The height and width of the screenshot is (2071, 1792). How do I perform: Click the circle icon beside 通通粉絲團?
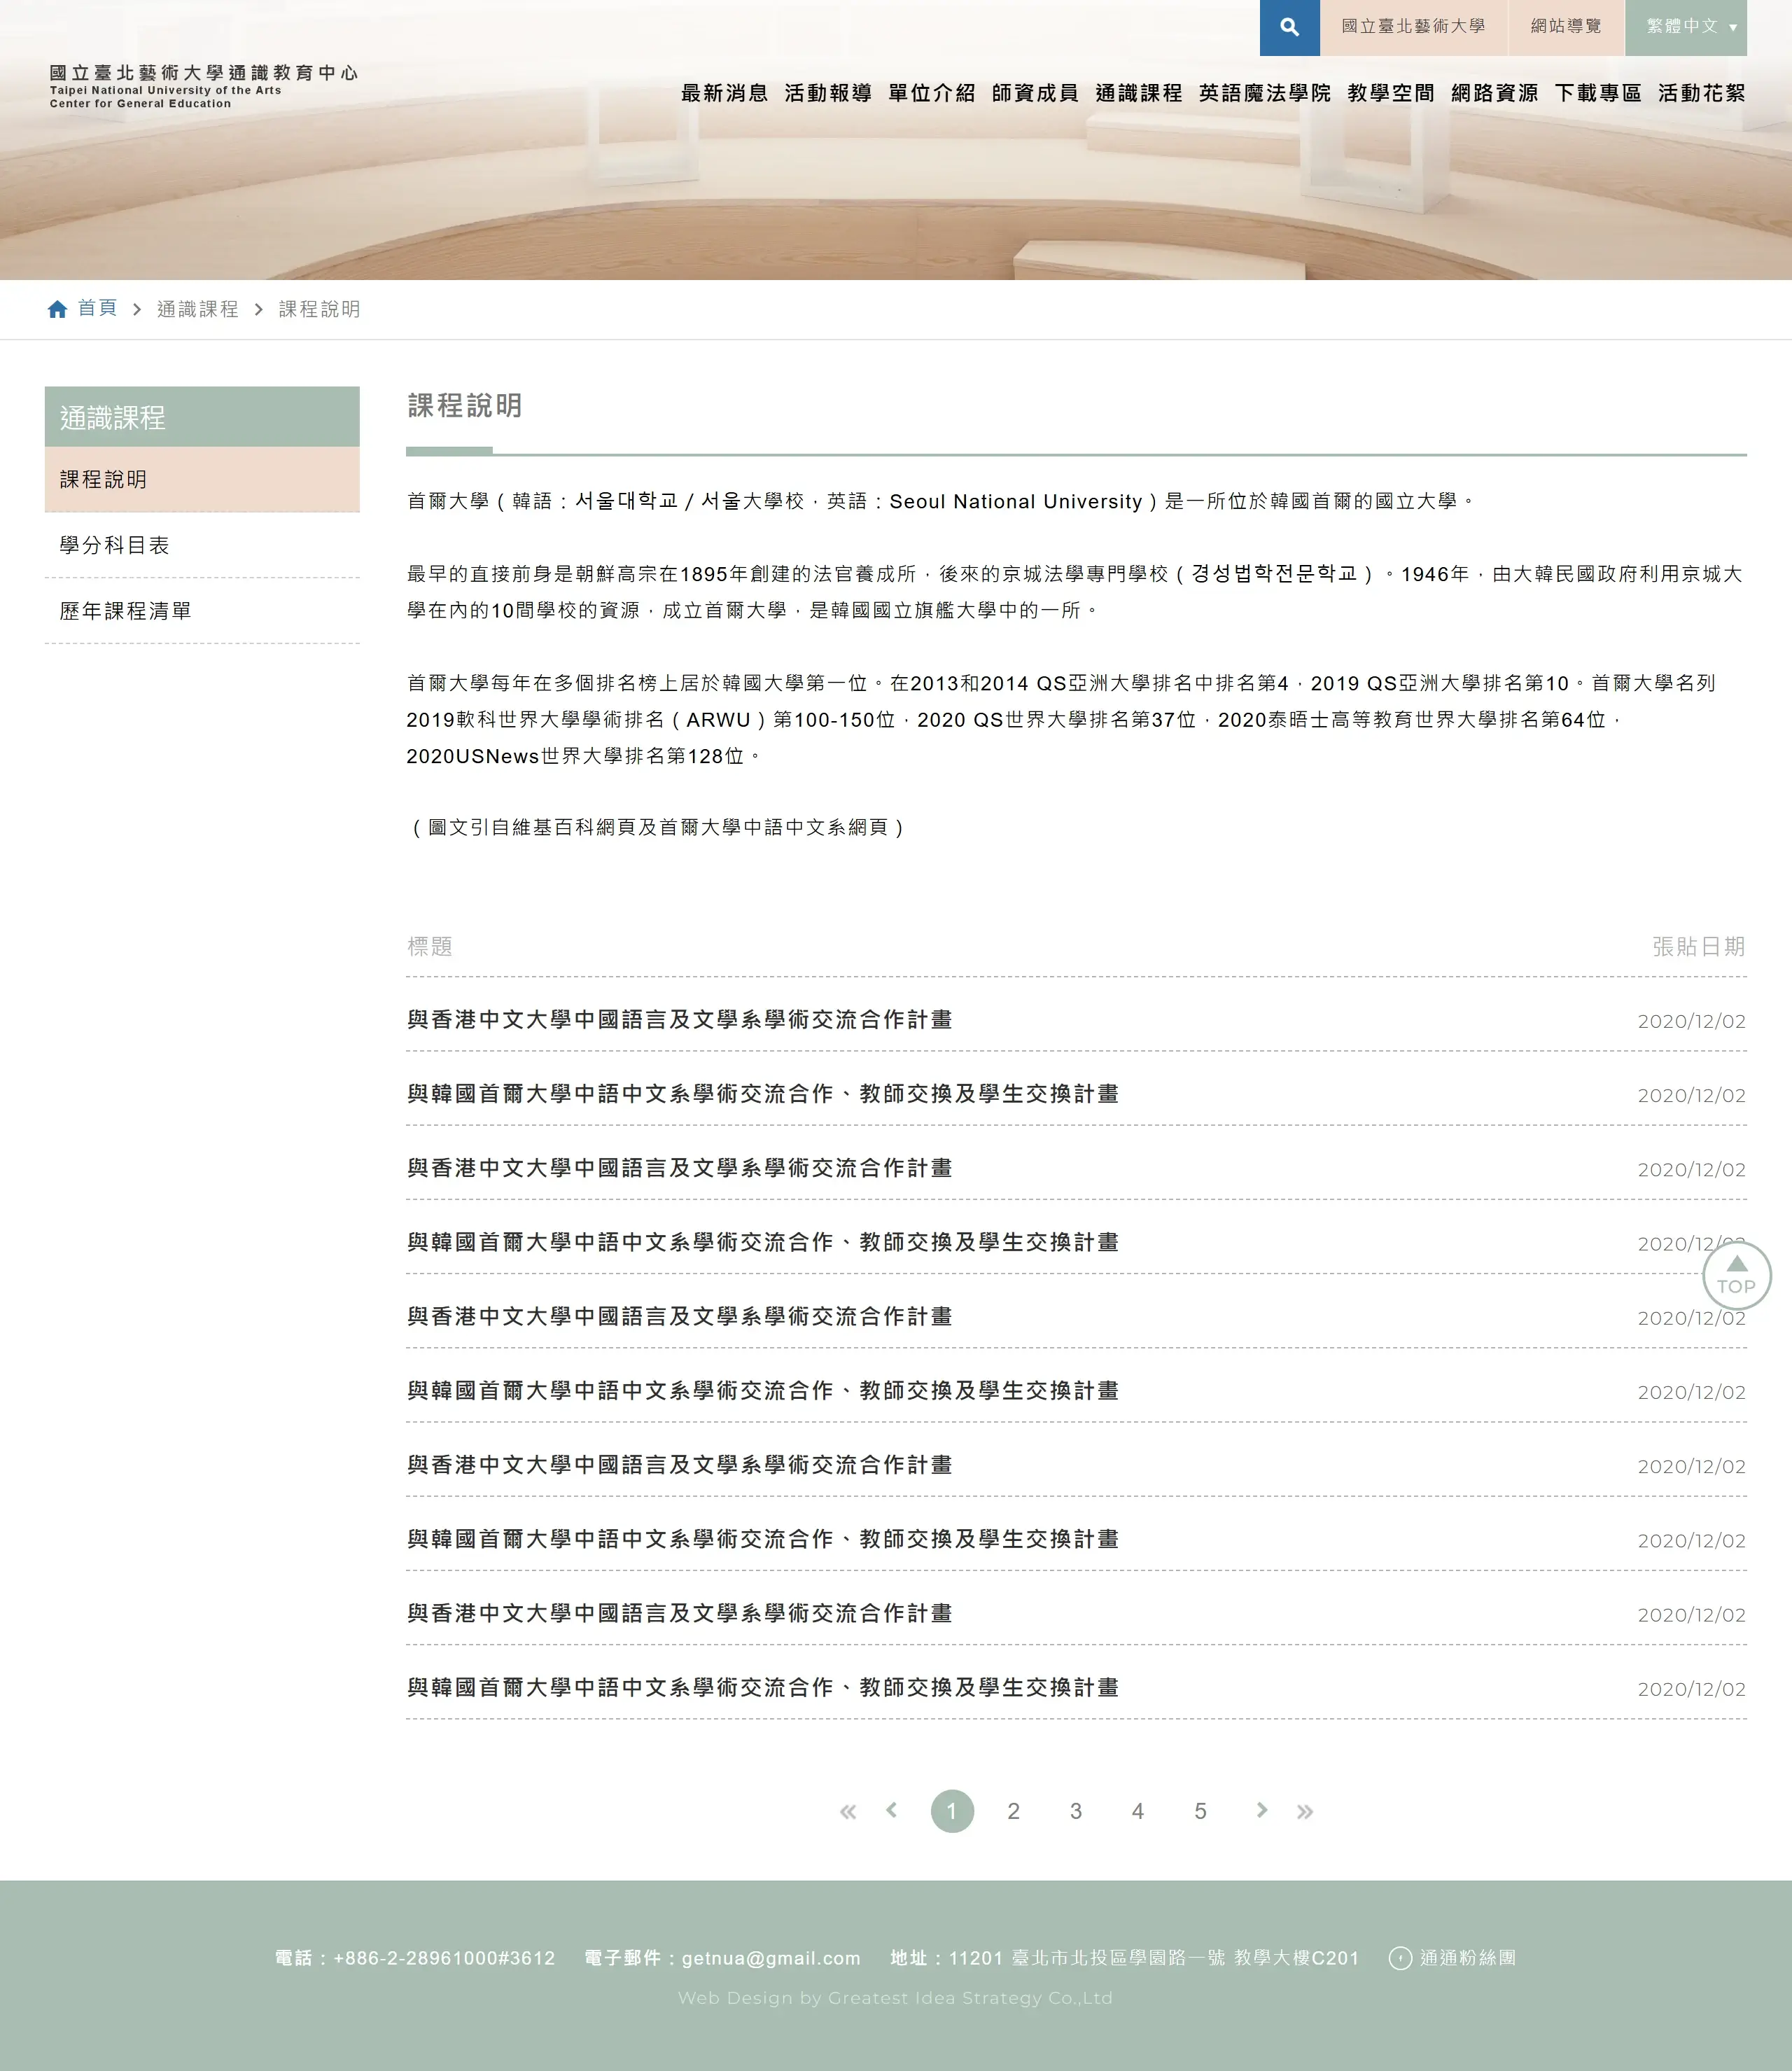(1400, 1958)
